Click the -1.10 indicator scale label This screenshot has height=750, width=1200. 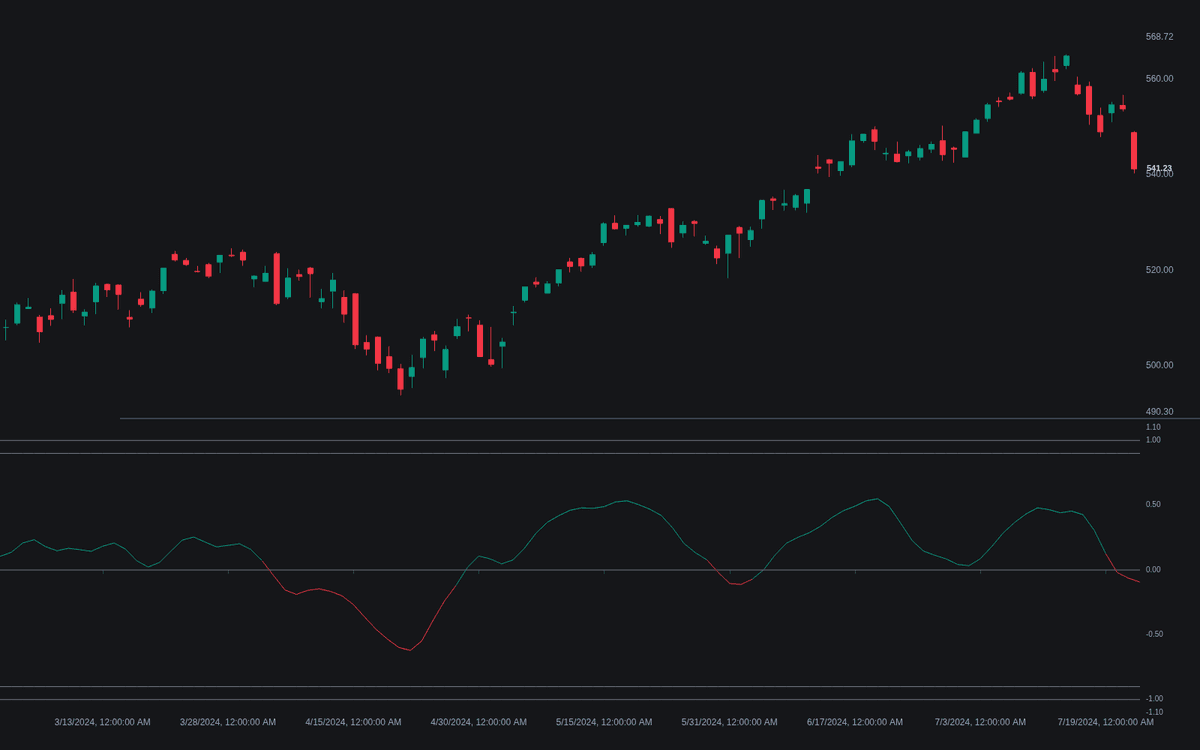[x=1153, y=712]
